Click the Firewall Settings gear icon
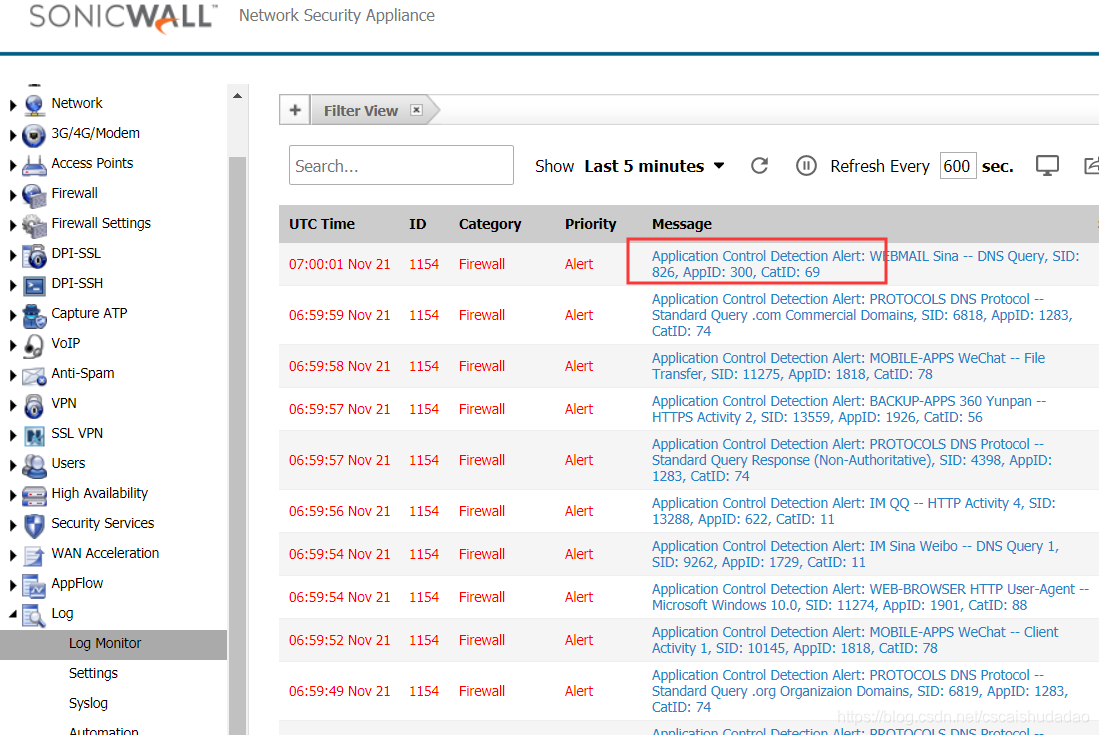The height and width of the screenshot is (735, 1099). 34,224
